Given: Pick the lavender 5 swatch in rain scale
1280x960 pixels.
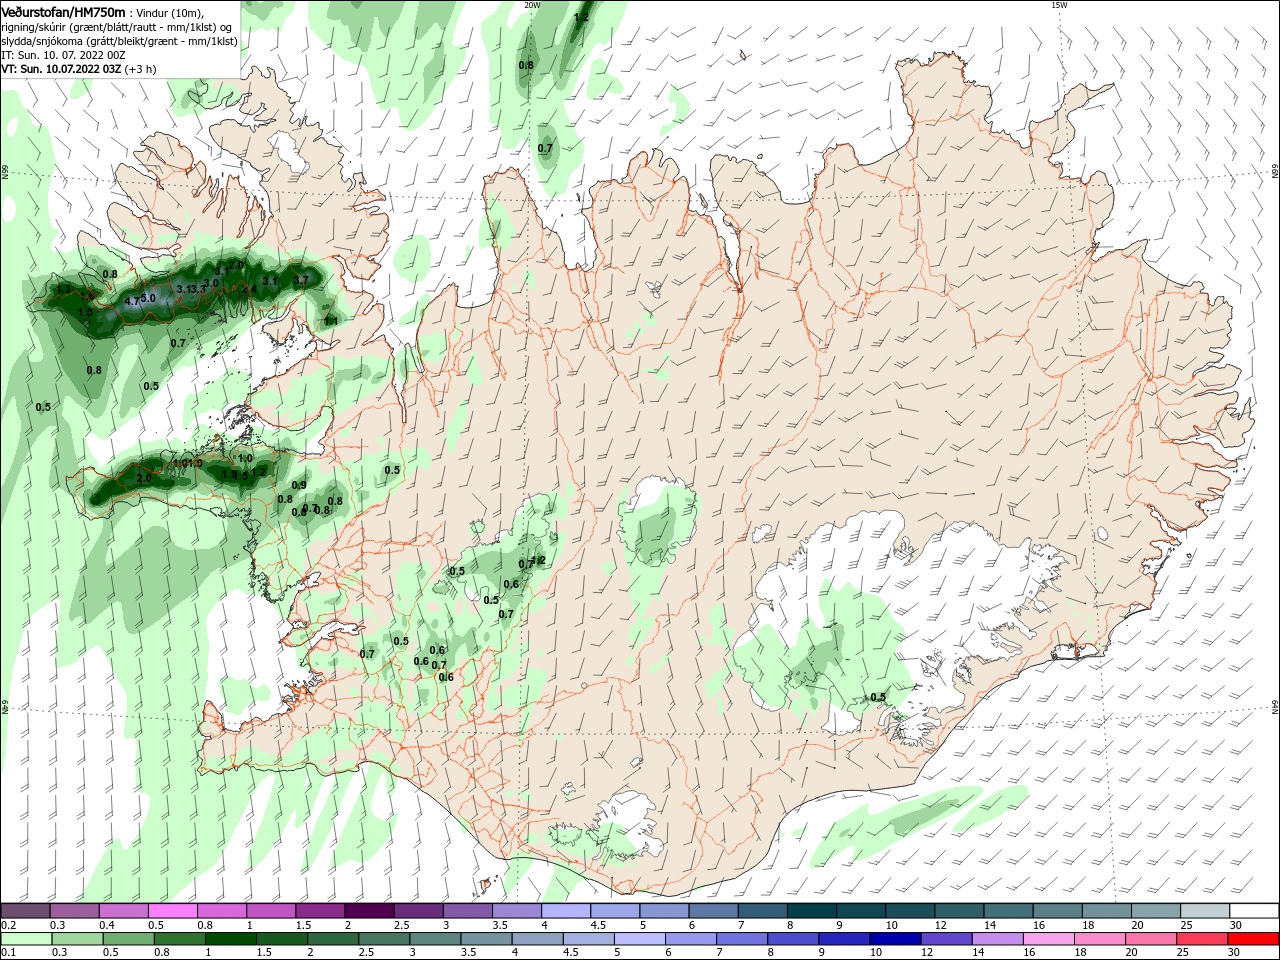Looking at the screenshot, I should tap(640, 939).
